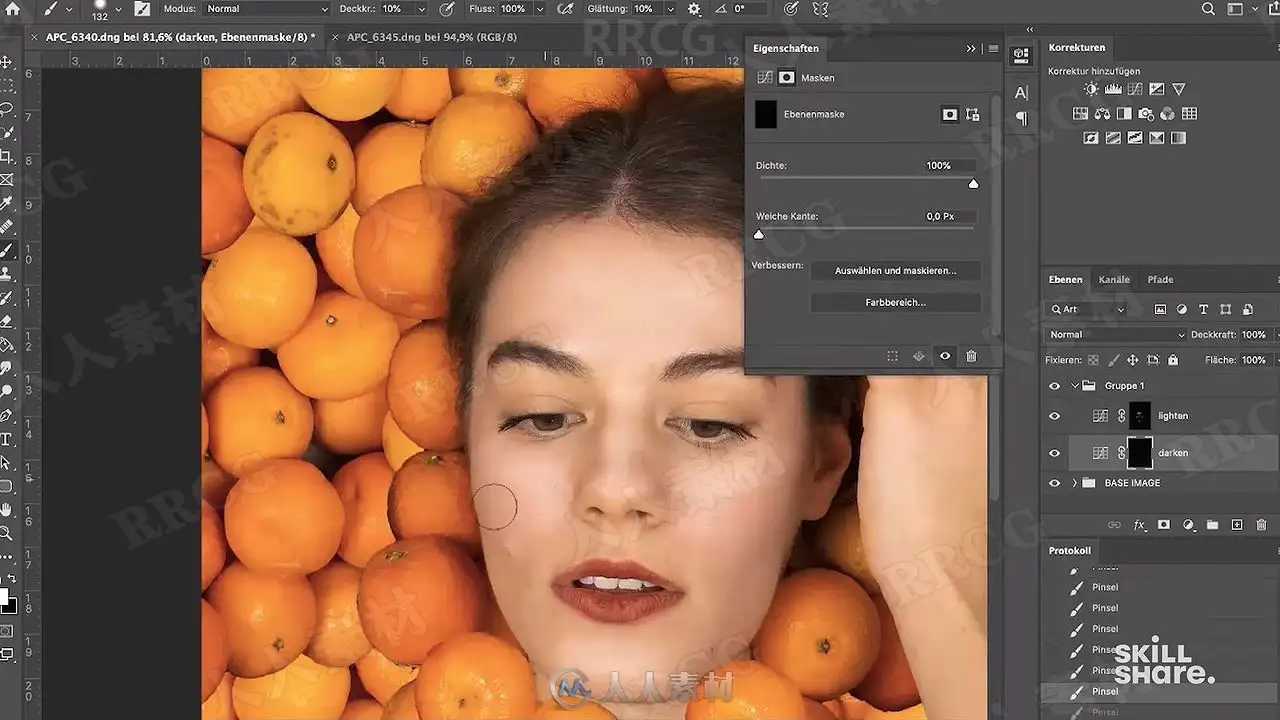Select the Crop tool

click(7, 157)
